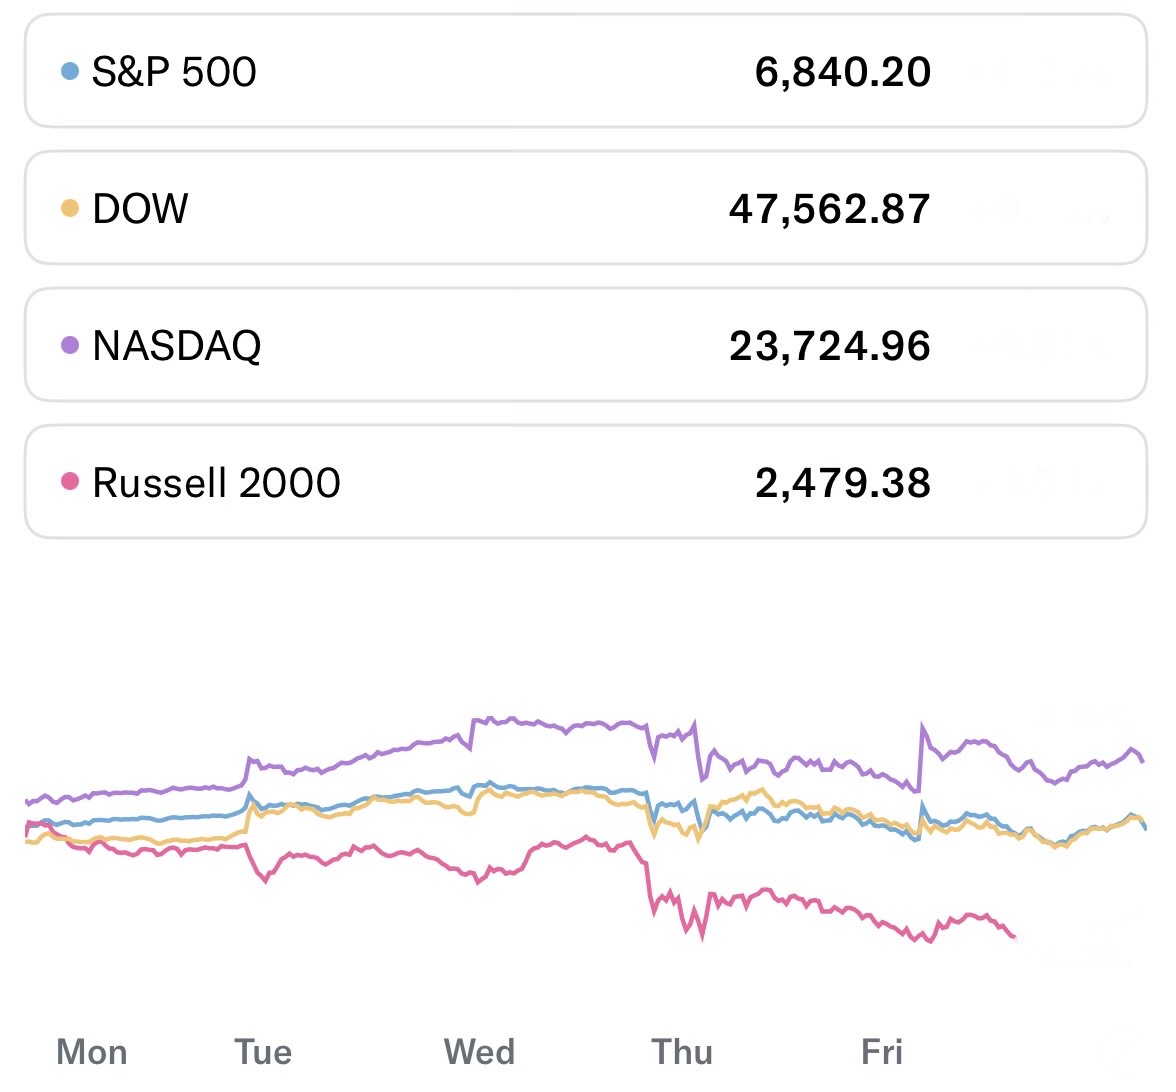Click the purple dot beside NASDAQ
The height and width of the screenshot is (1092, 1176).
click(70, 345)
